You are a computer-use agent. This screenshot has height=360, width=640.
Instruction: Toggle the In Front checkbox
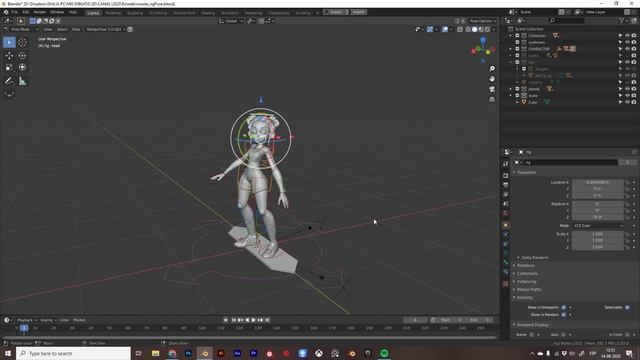click(627, 335)
